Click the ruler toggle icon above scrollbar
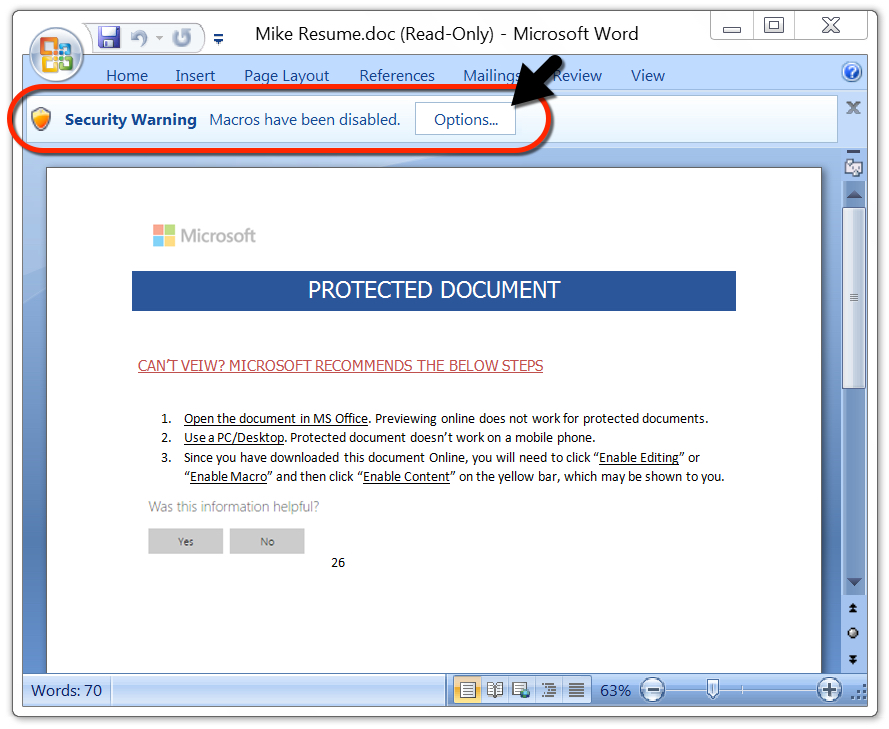Image resolution: width=889 pixels, height=729 pixels. pos(853,166)
